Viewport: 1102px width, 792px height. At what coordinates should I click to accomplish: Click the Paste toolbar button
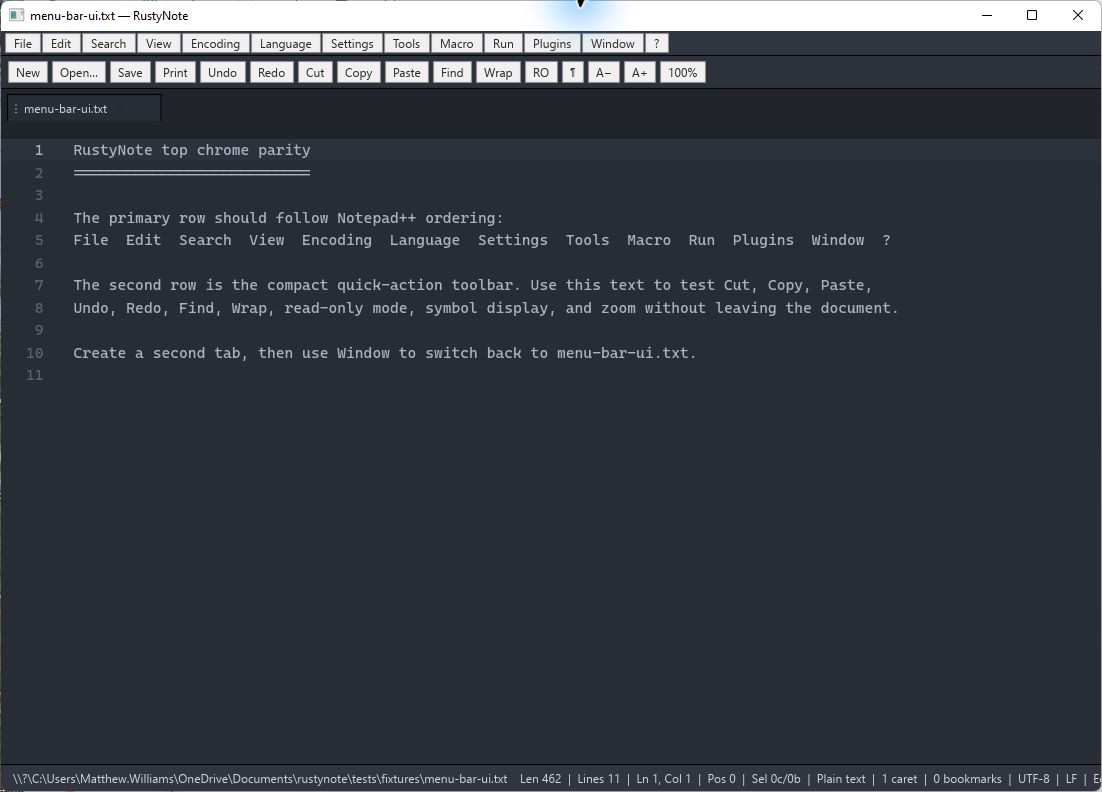tap(406, 72)
